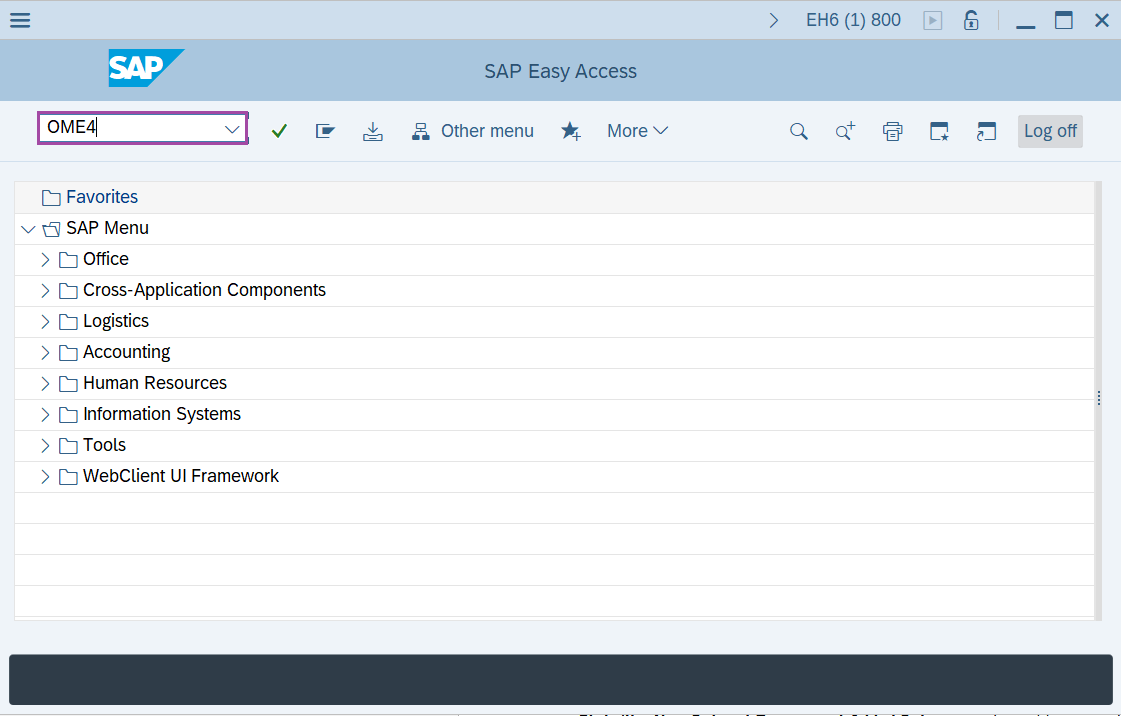Collapse the SAP Menu node
Viewport: 1121px width, 716px height.
click(28, 229)
